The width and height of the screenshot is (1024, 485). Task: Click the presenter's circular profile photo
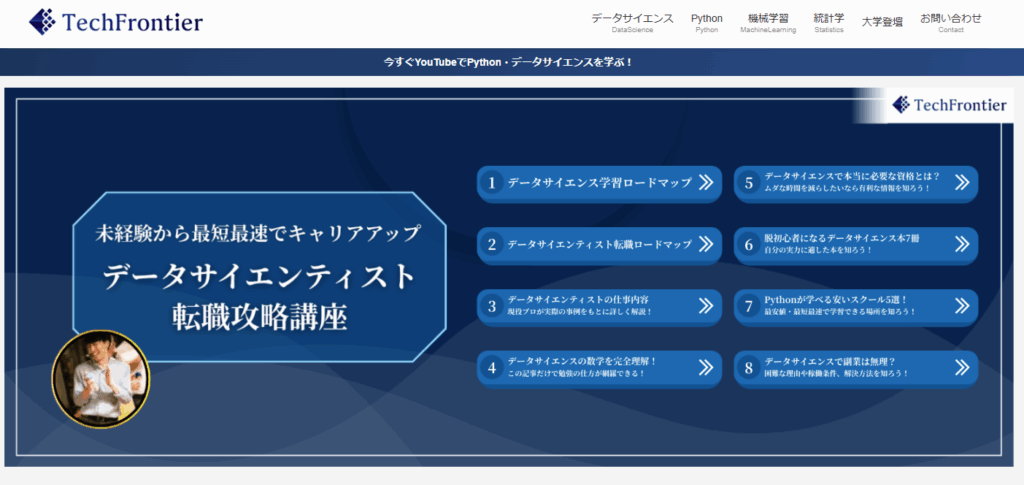coord(100,373)
